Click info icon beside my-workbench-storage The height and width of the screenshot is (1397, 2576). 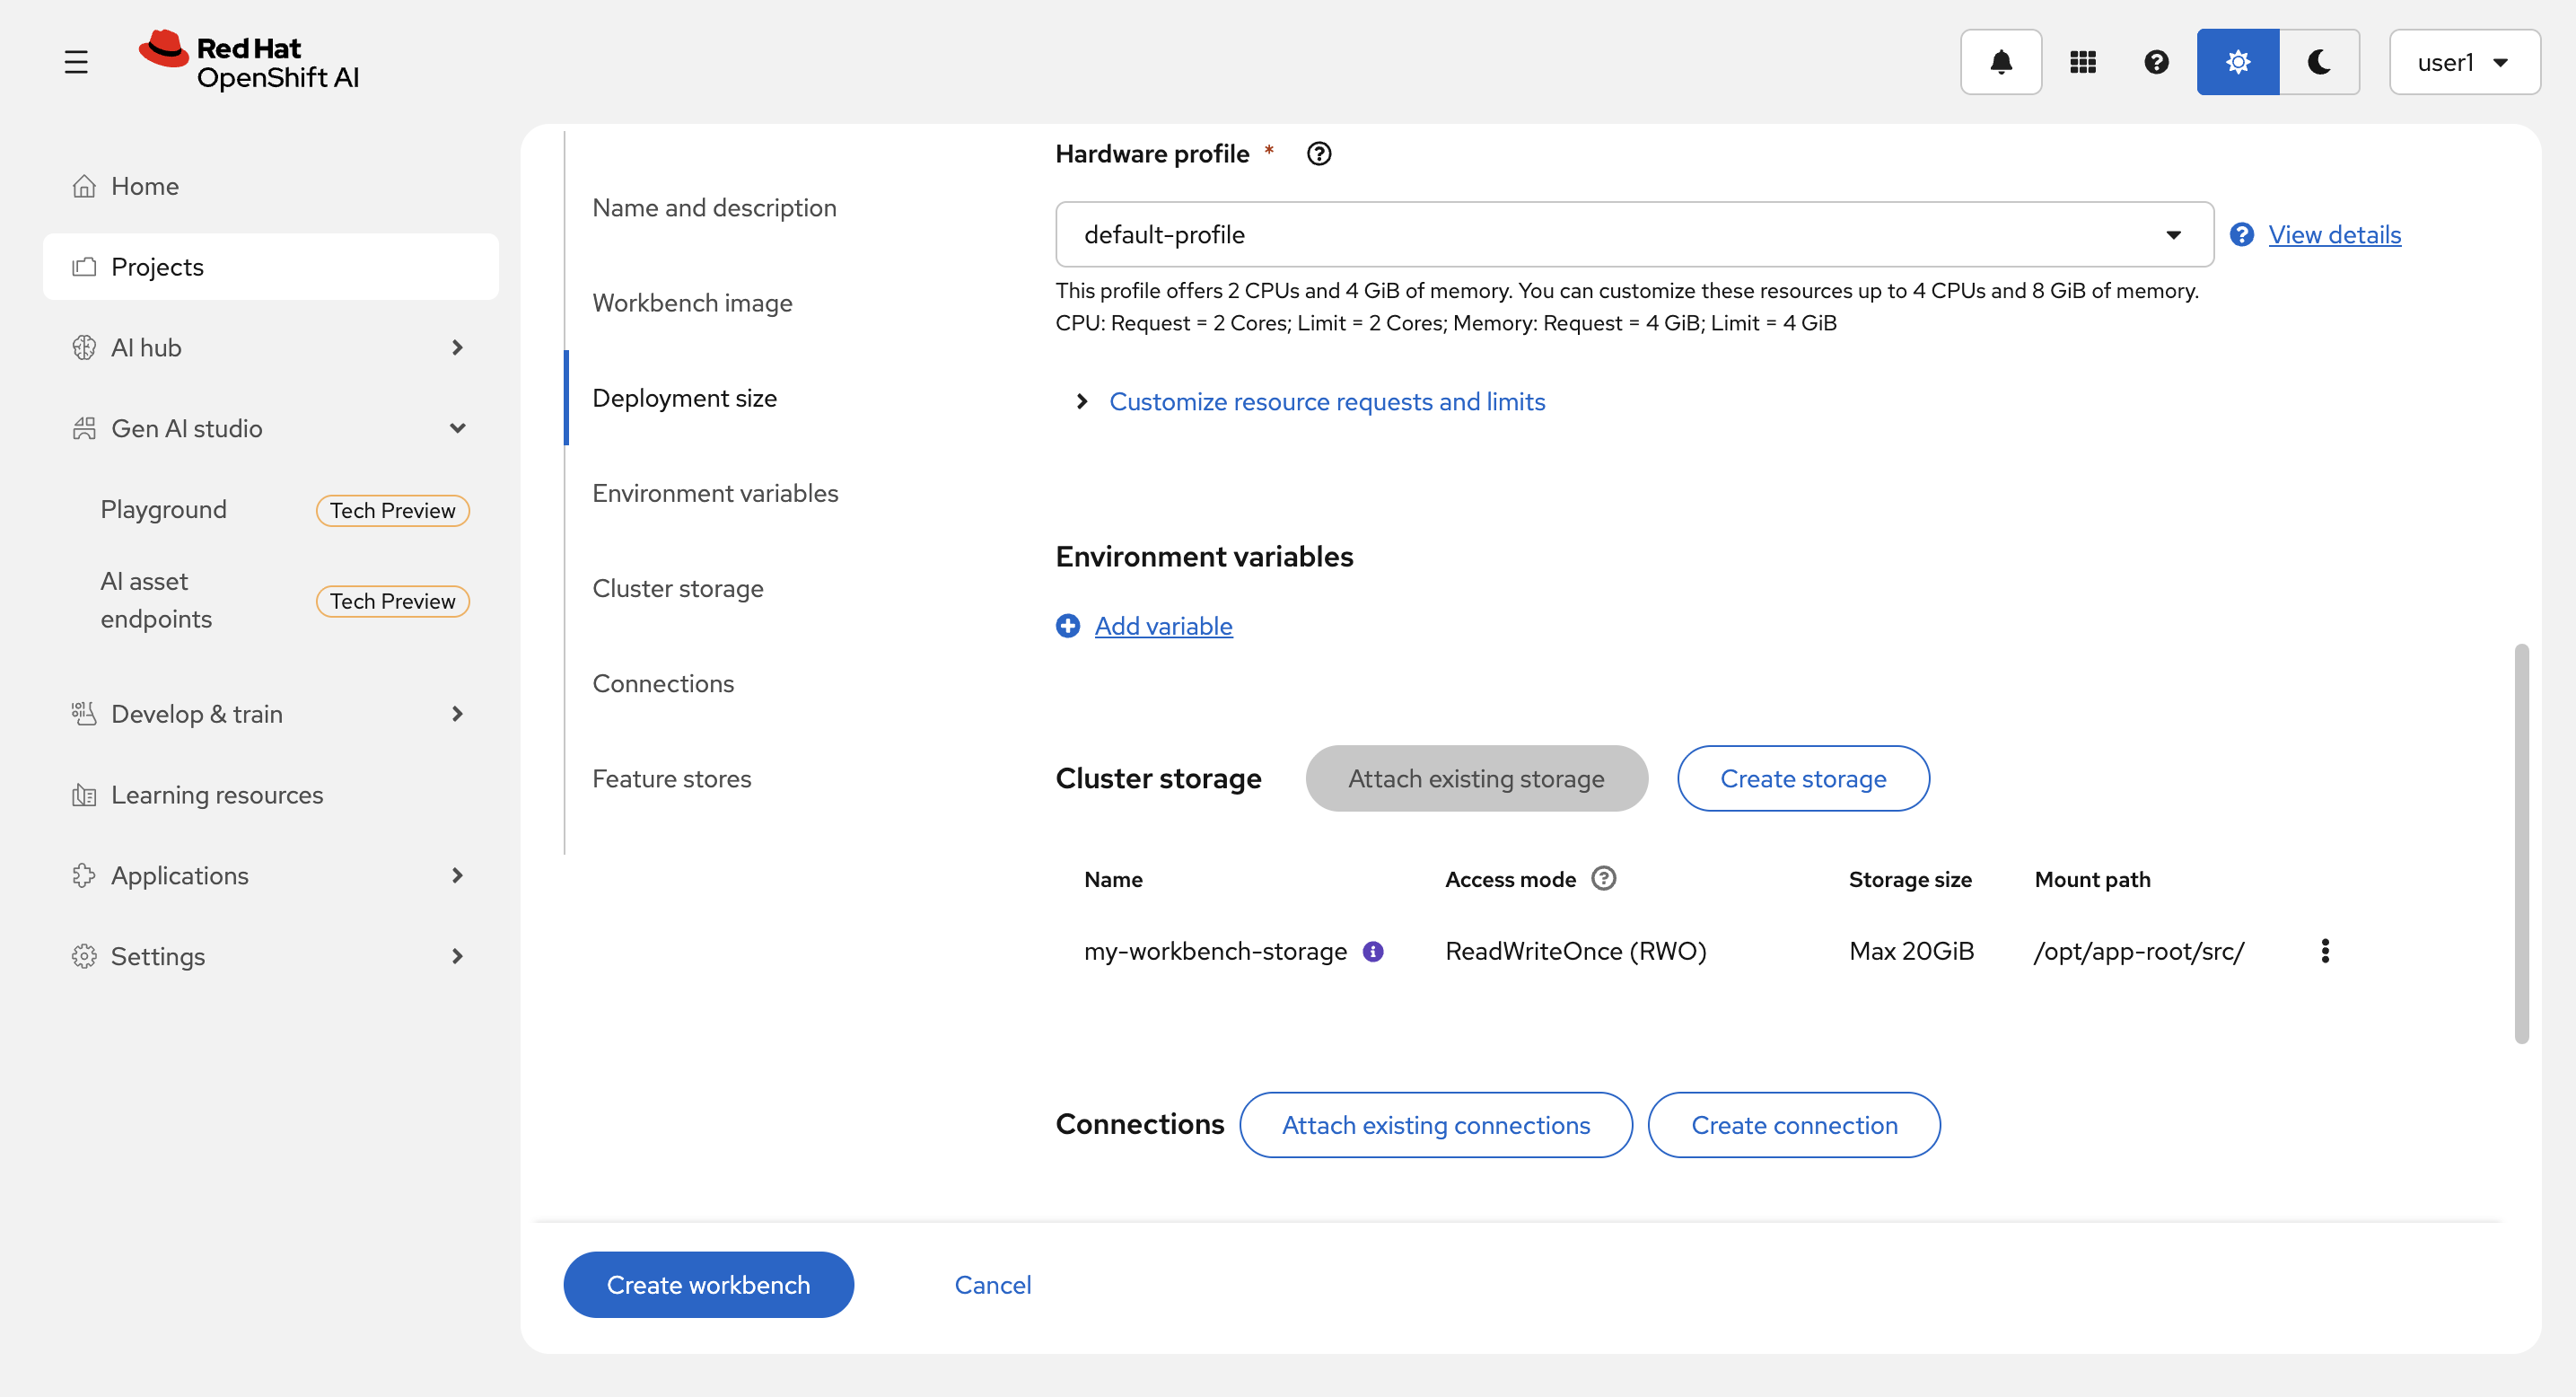coord(1373,951)
